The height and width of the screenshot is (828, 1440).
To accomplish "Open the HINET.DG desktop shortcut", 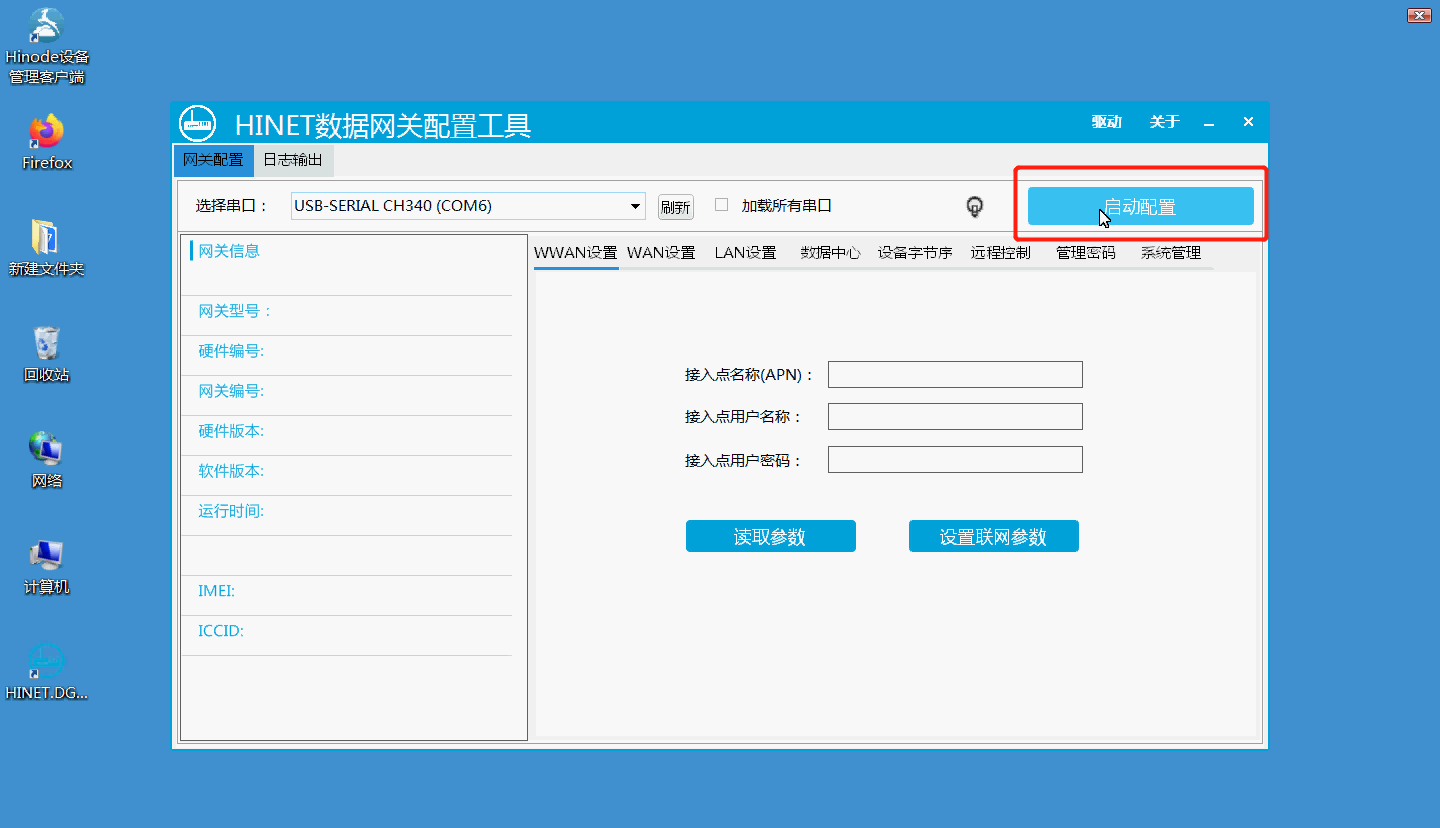I will click(x=46, y=663).
